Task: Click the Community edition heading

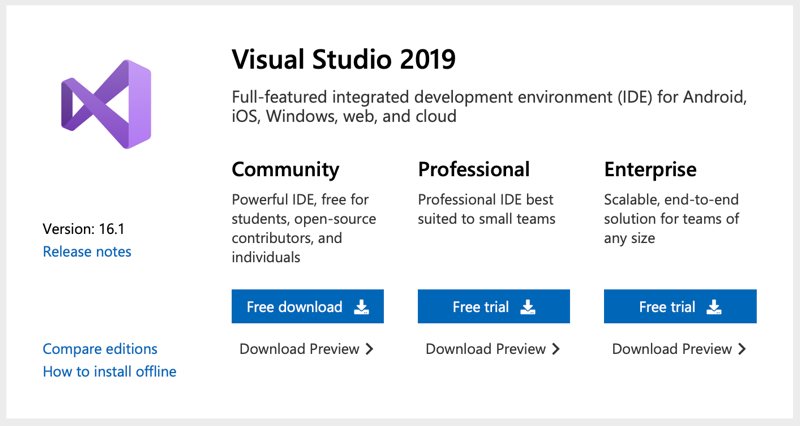Action: tap(285, 170)
